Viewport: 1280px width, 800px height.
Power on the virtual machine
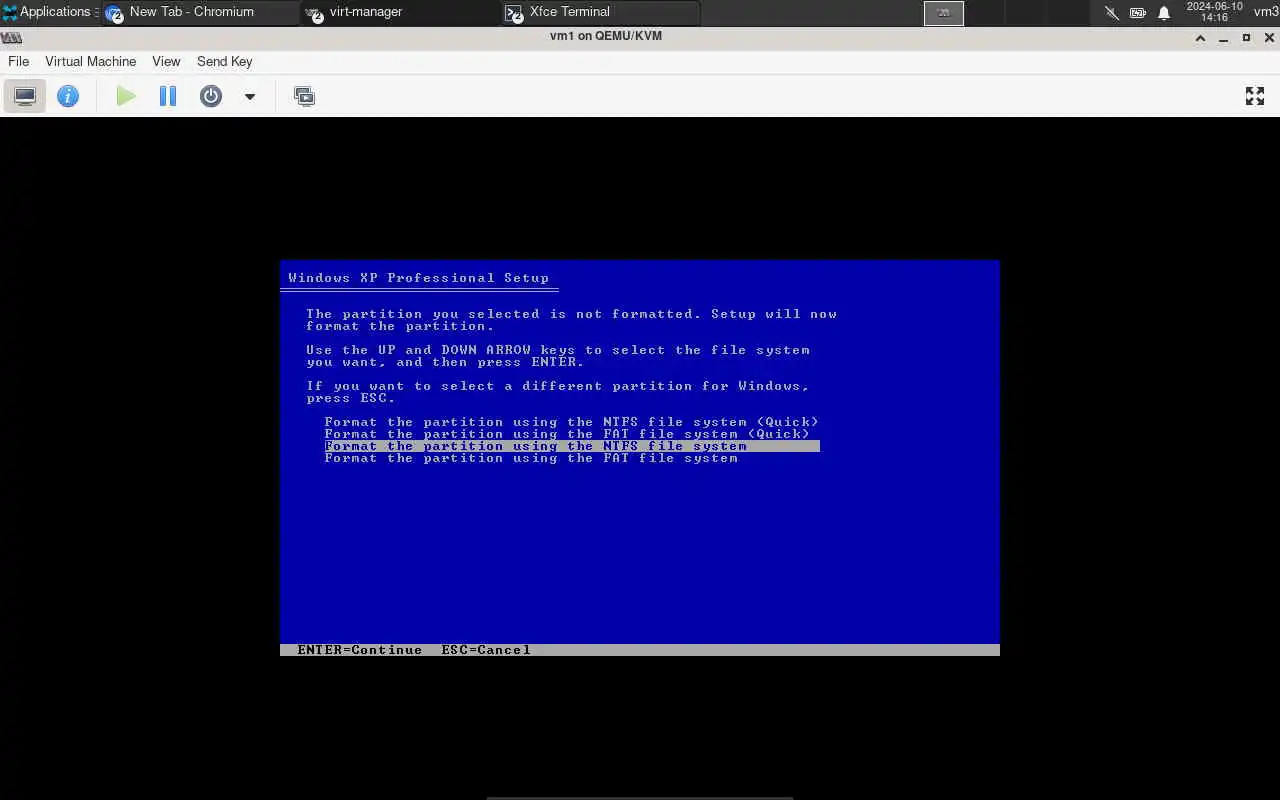coord(126,96)
